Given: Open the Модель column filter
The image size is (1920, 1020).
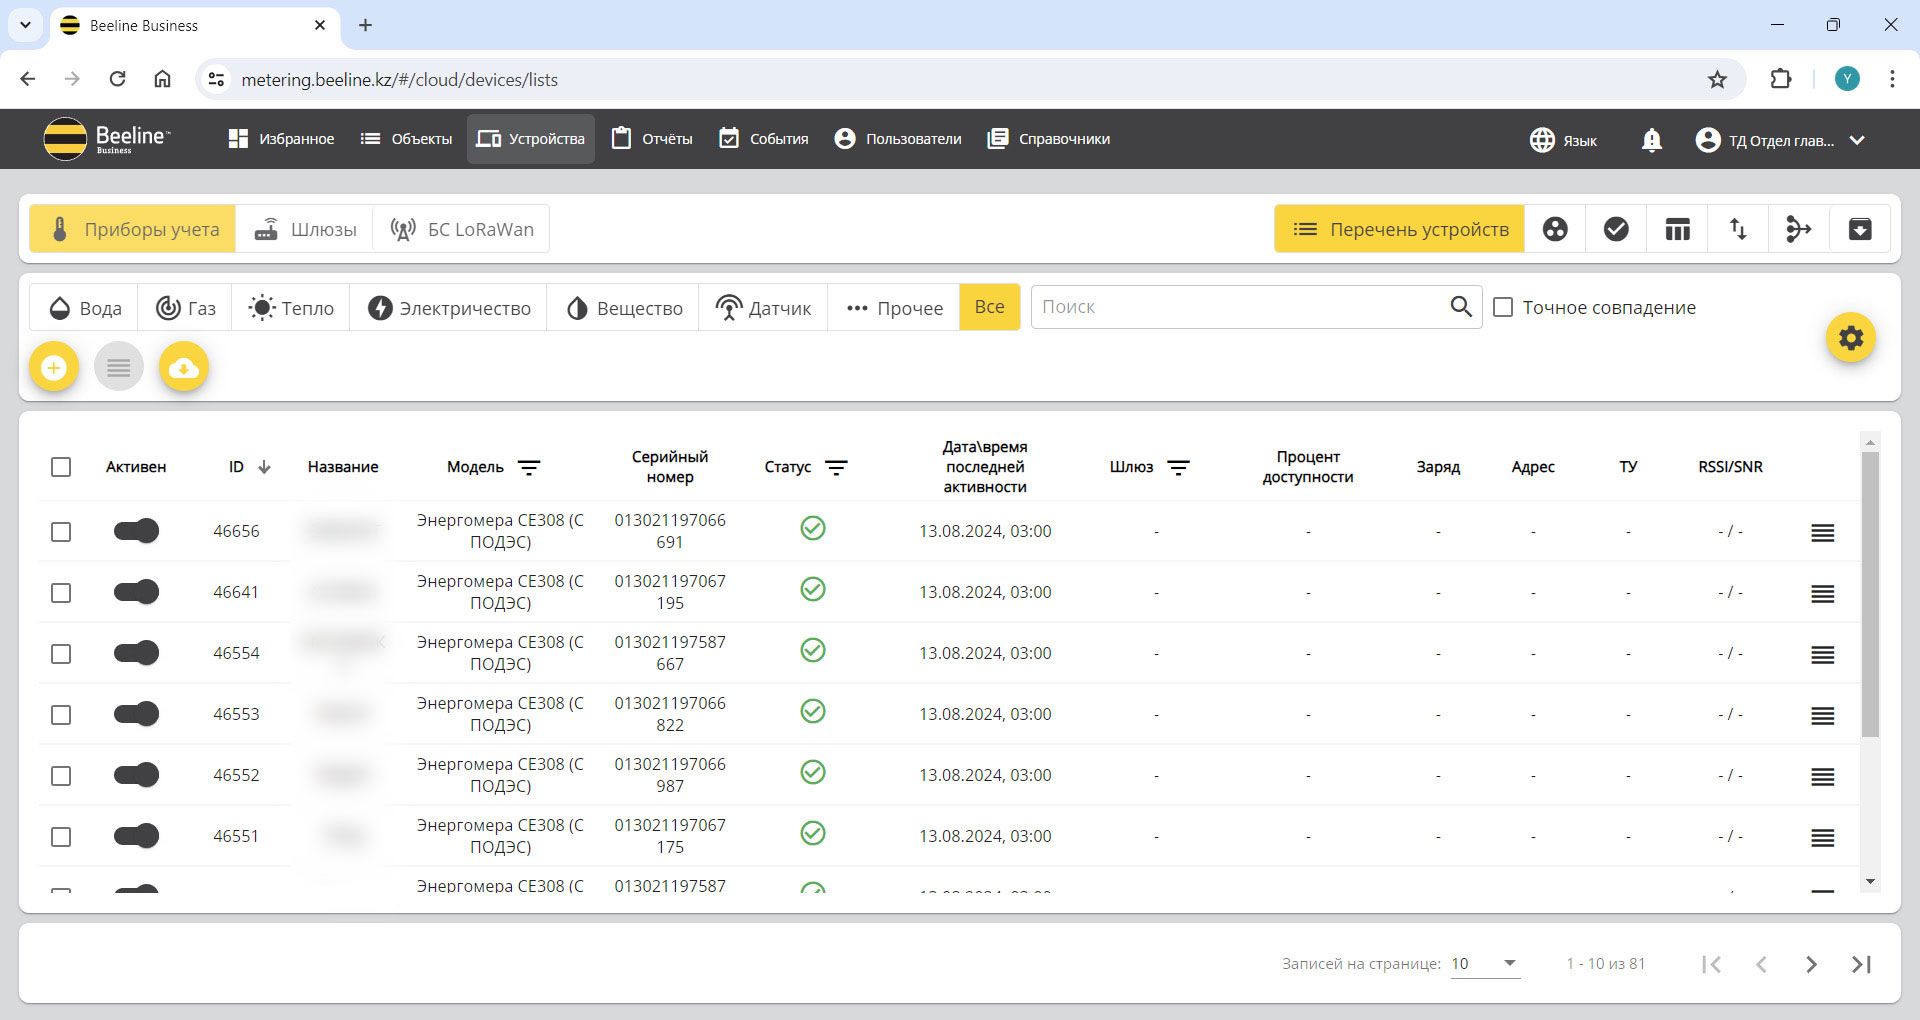Looking at the screenshot, I should click(529, 467).
